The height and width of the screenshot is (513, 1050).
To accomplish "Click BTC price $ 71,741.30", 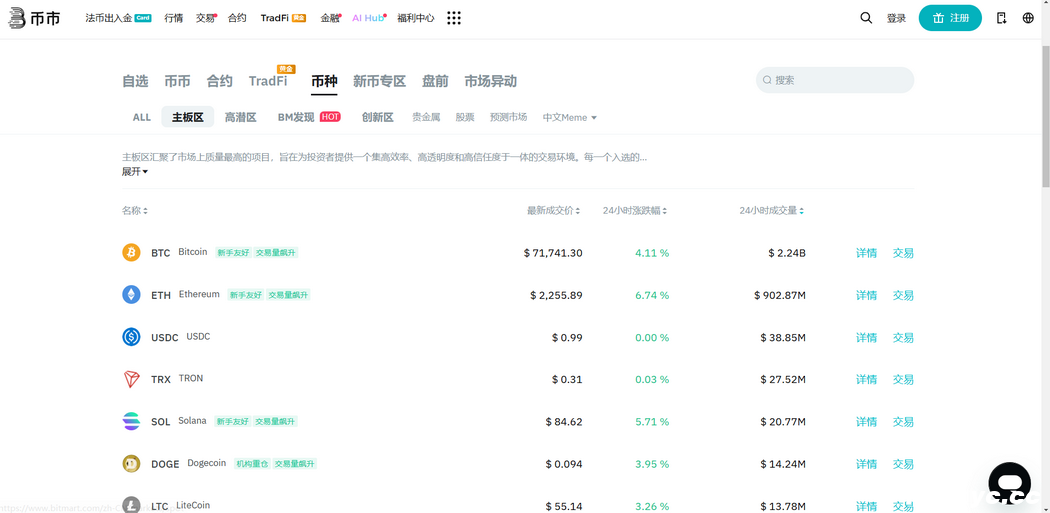I will pos(553,253).
